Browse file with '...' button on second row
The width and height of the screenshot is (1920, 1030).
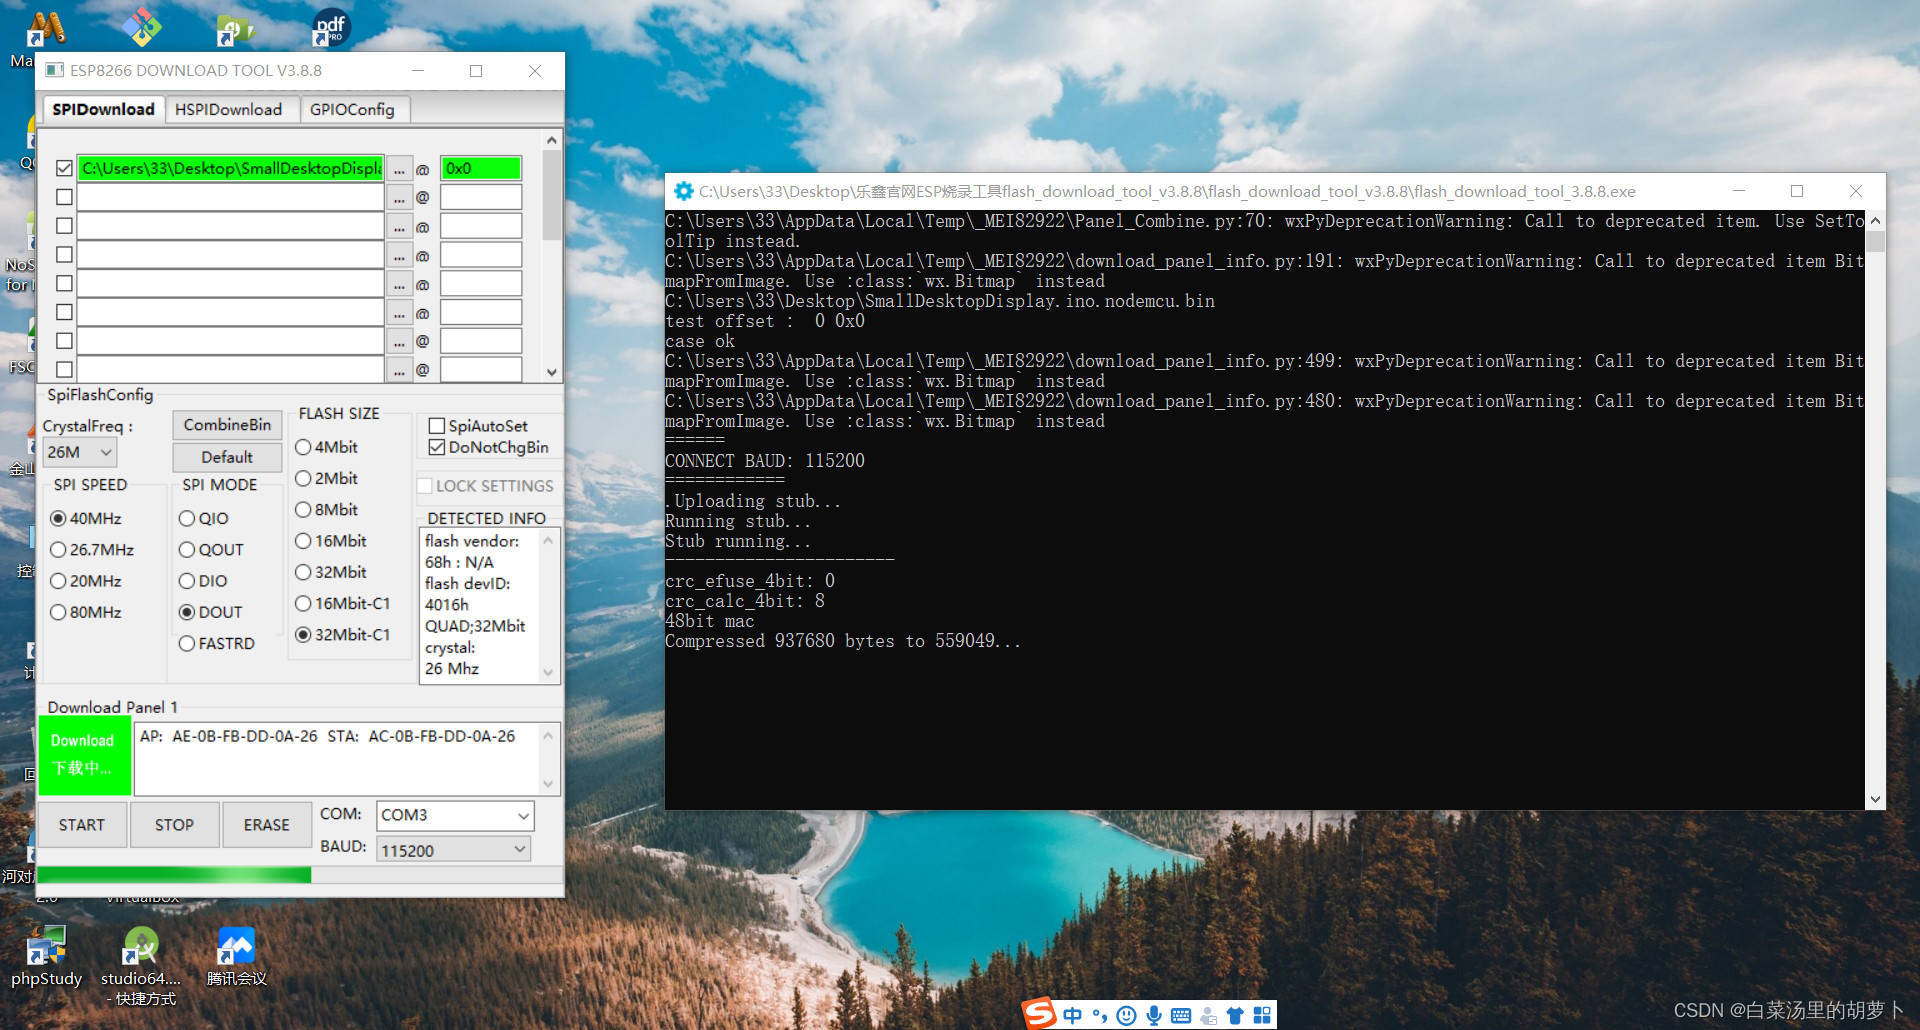pos(399,198)
